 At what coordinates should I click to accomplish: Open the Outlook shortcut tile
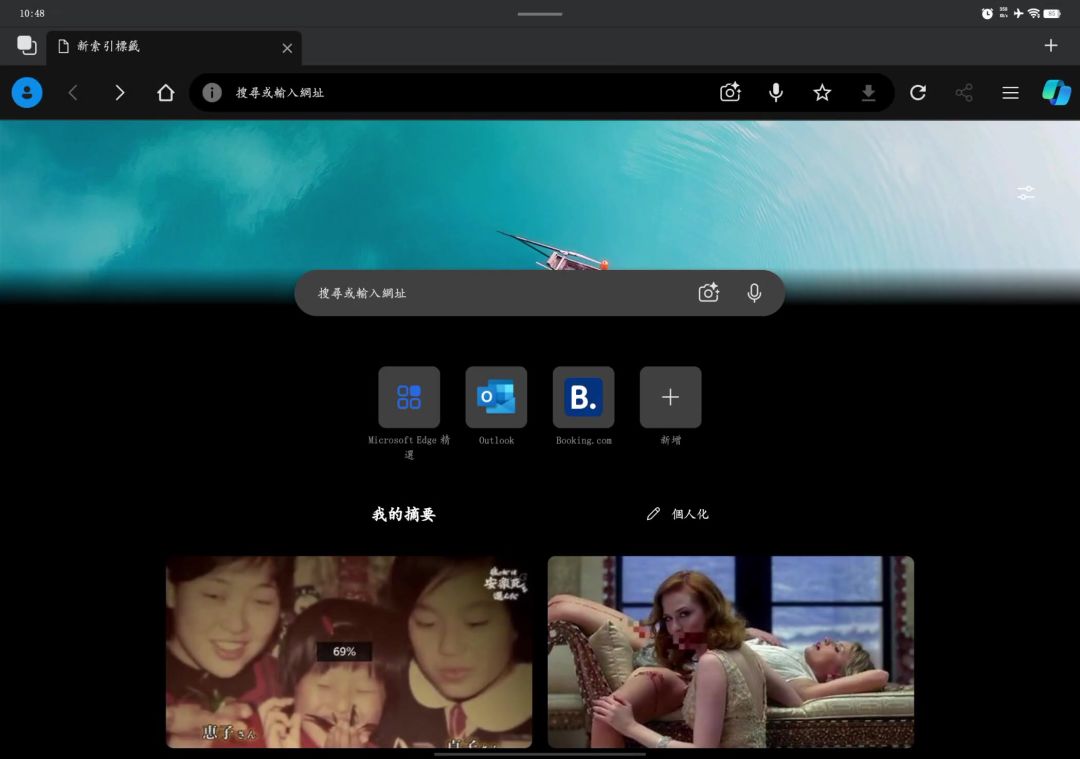point(496,397)
